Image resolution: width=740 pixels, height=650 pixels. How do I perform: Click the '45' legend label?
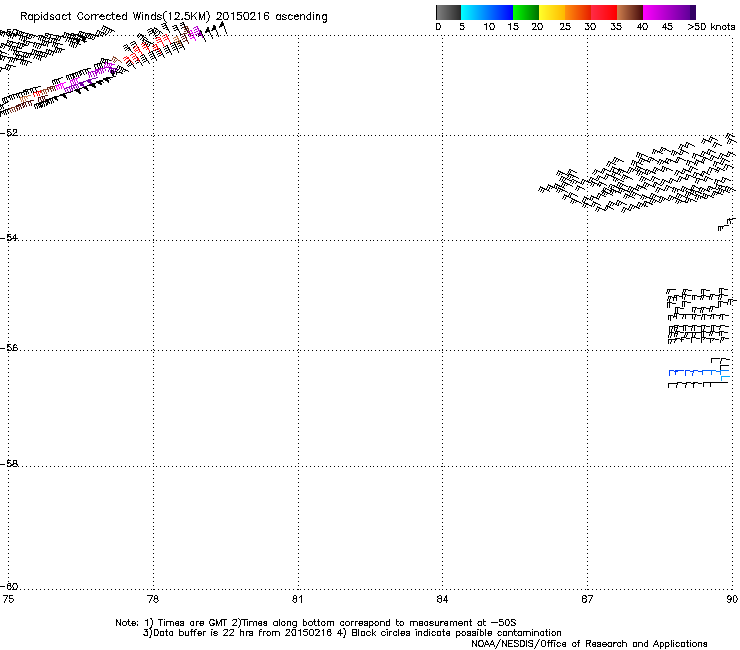pos(667,27)
